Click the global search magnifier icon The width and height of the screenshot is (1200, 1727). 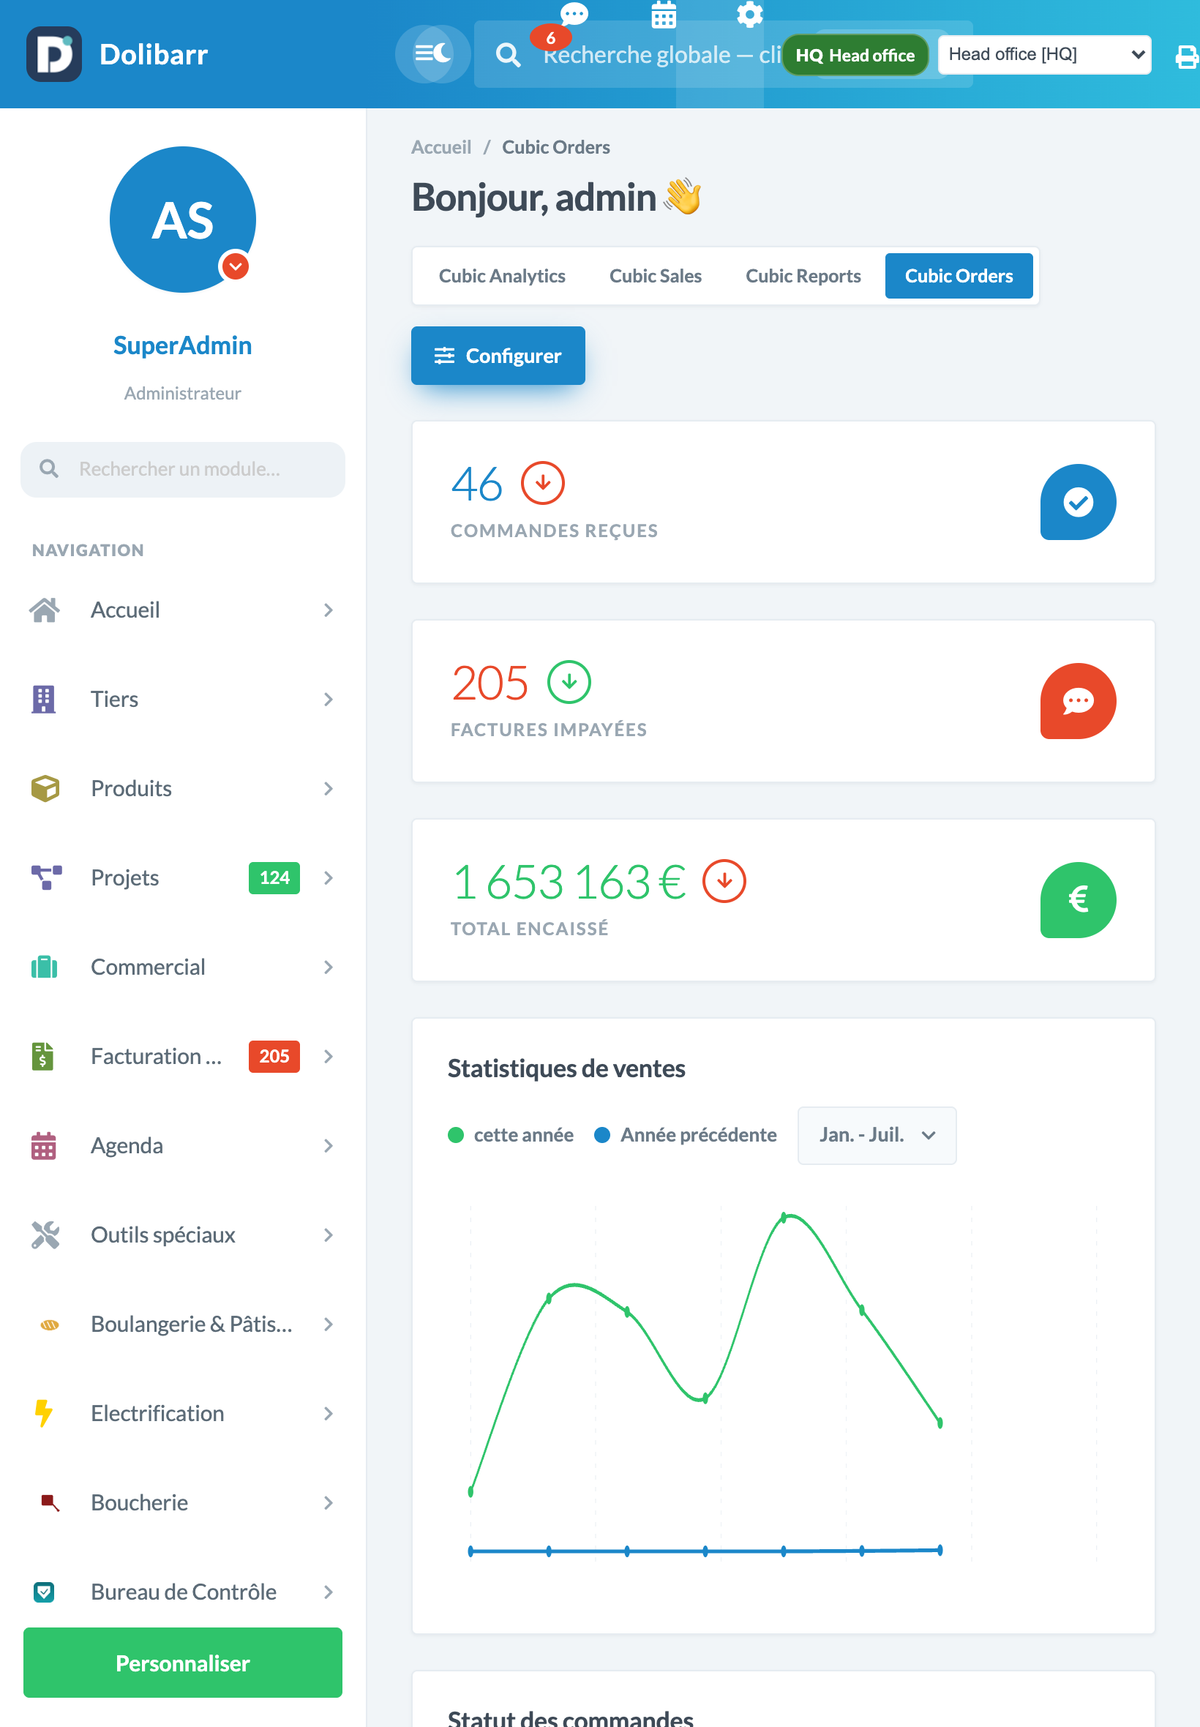508,55
